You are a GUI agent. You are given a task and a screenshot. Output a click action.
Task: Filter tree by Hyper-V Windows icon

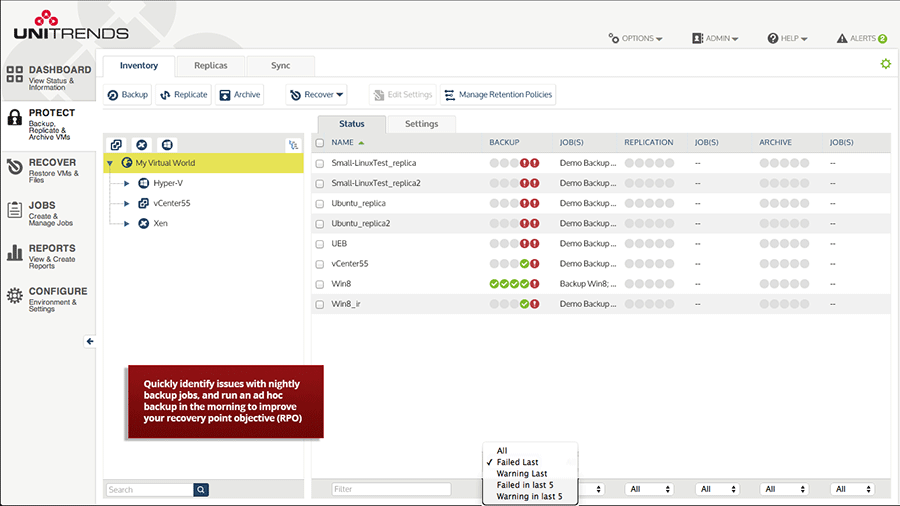coord(167,145)
